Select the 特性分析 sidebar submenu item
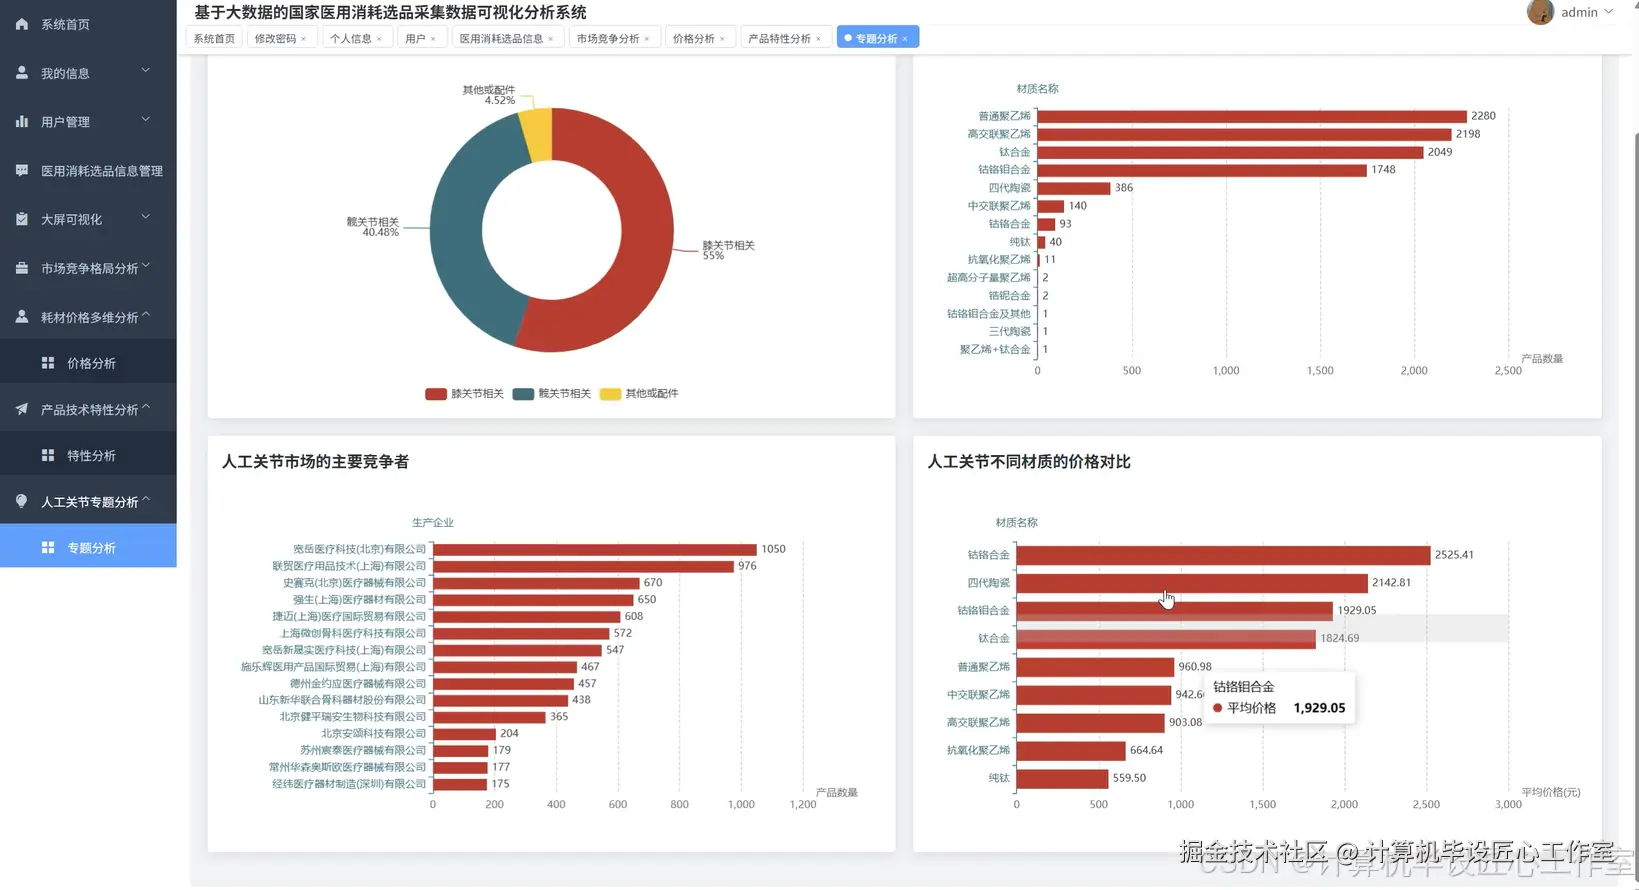Image resolution: width=1639 pixels, height=890 pixels. pos(88,455)
